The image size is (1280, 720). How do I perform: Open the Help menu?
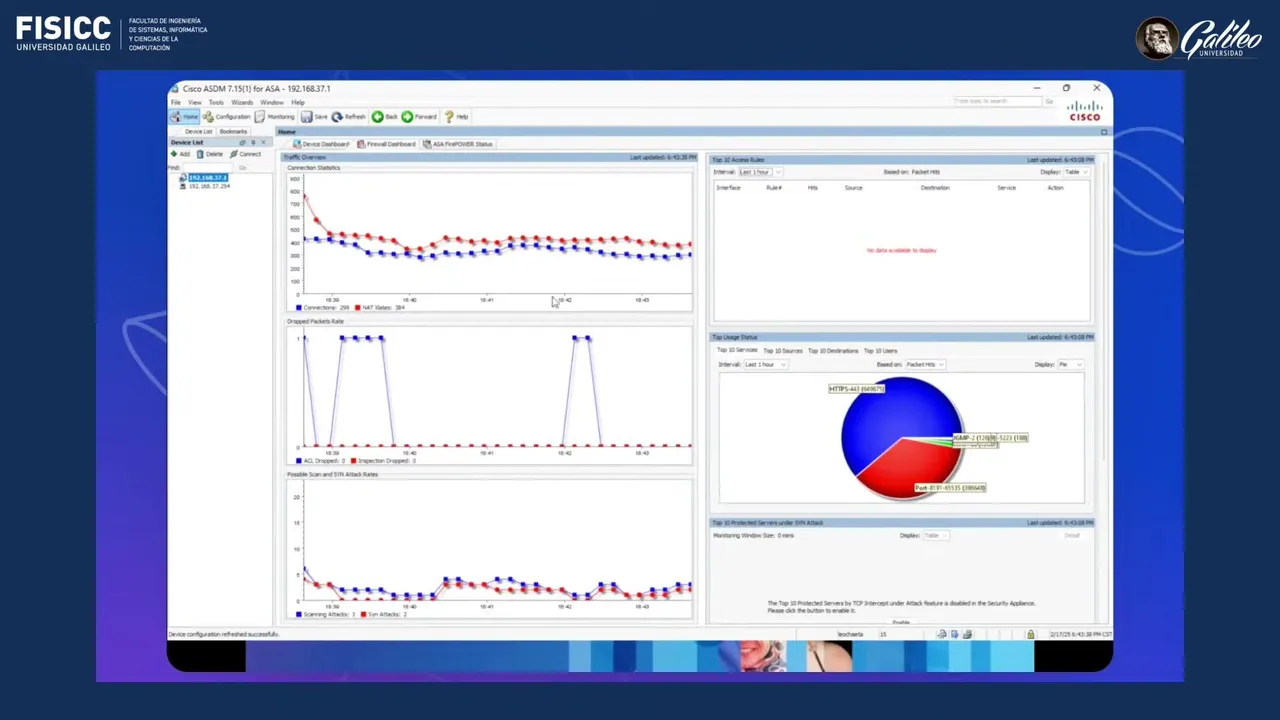point(298,102)
